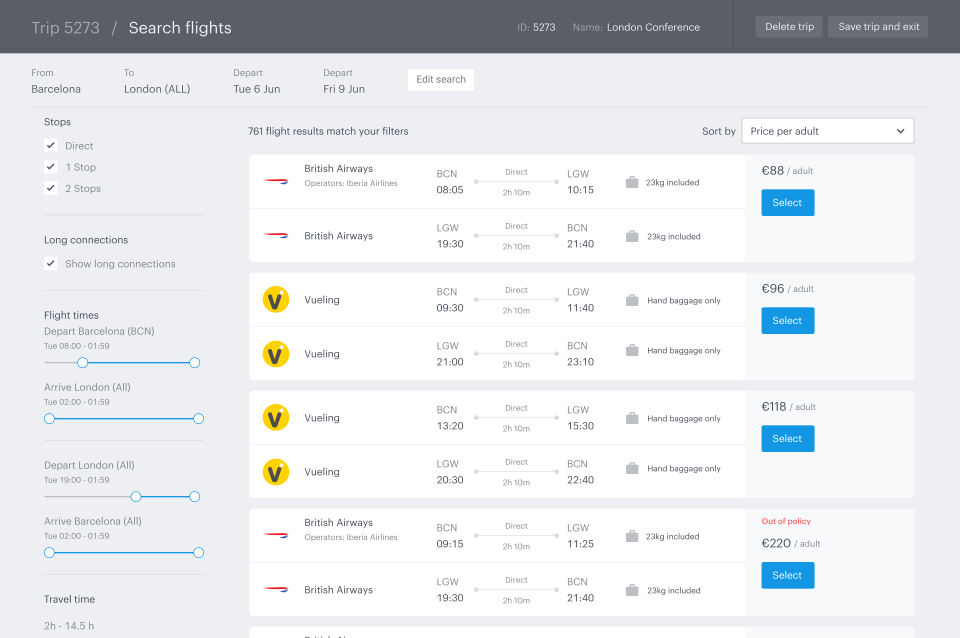Click Arrive London slider right handle
This screenshot has height=638, width=960.
(198, 419)
